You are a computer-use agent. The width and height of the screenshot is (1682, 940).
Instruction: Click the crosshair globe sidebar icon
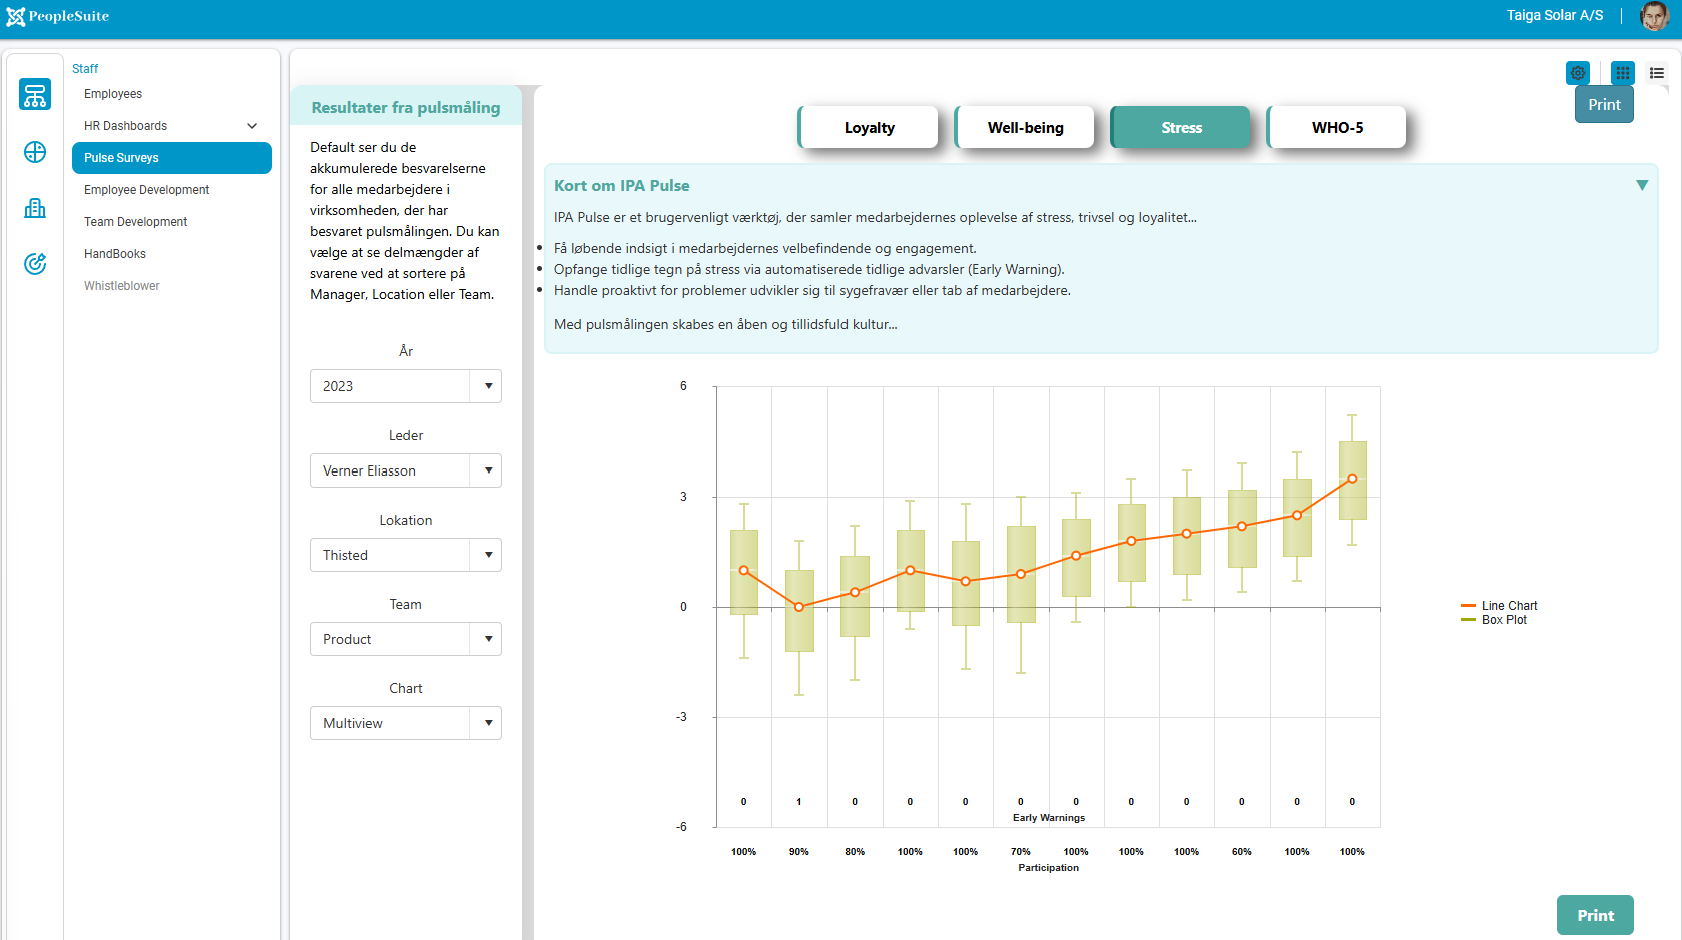point(35,152)
